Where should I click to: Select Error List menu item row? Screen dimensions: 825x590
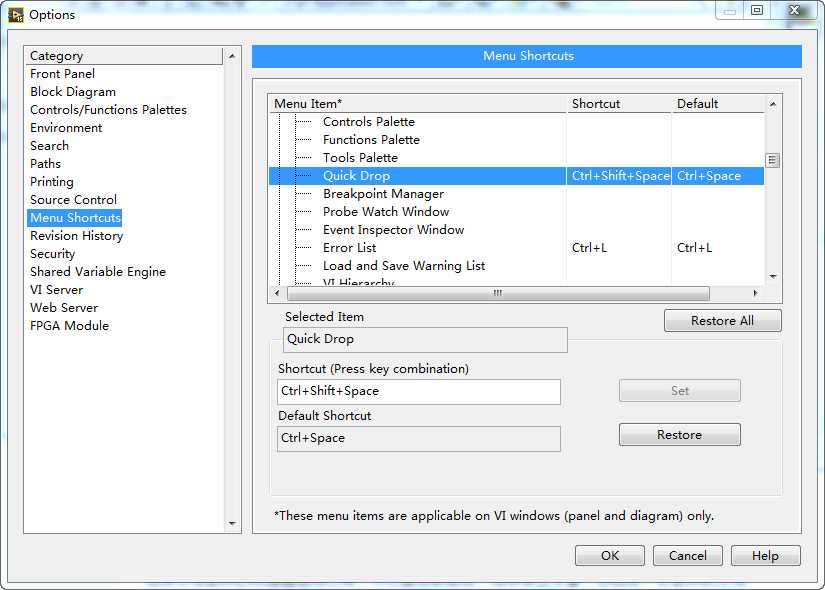pyautogui.click(x=349, y=248)
